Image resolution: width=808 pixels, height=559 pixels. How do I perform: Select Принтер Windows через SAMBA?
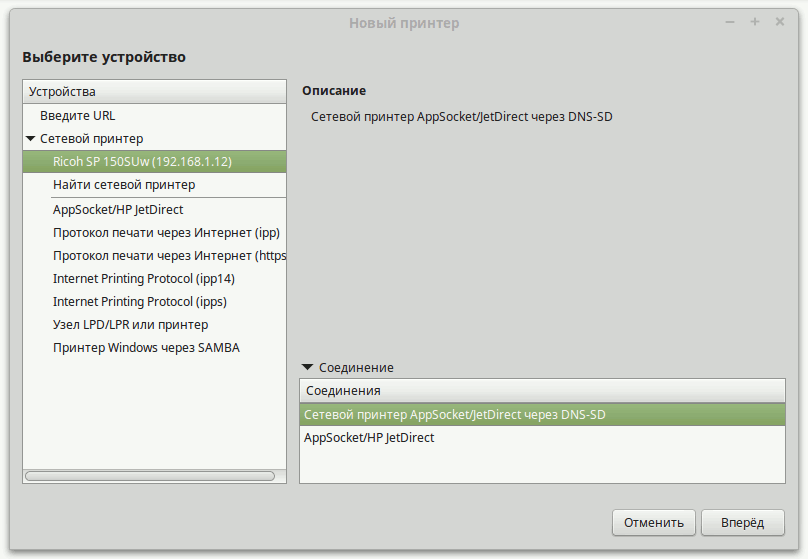(x=146, y=348)
